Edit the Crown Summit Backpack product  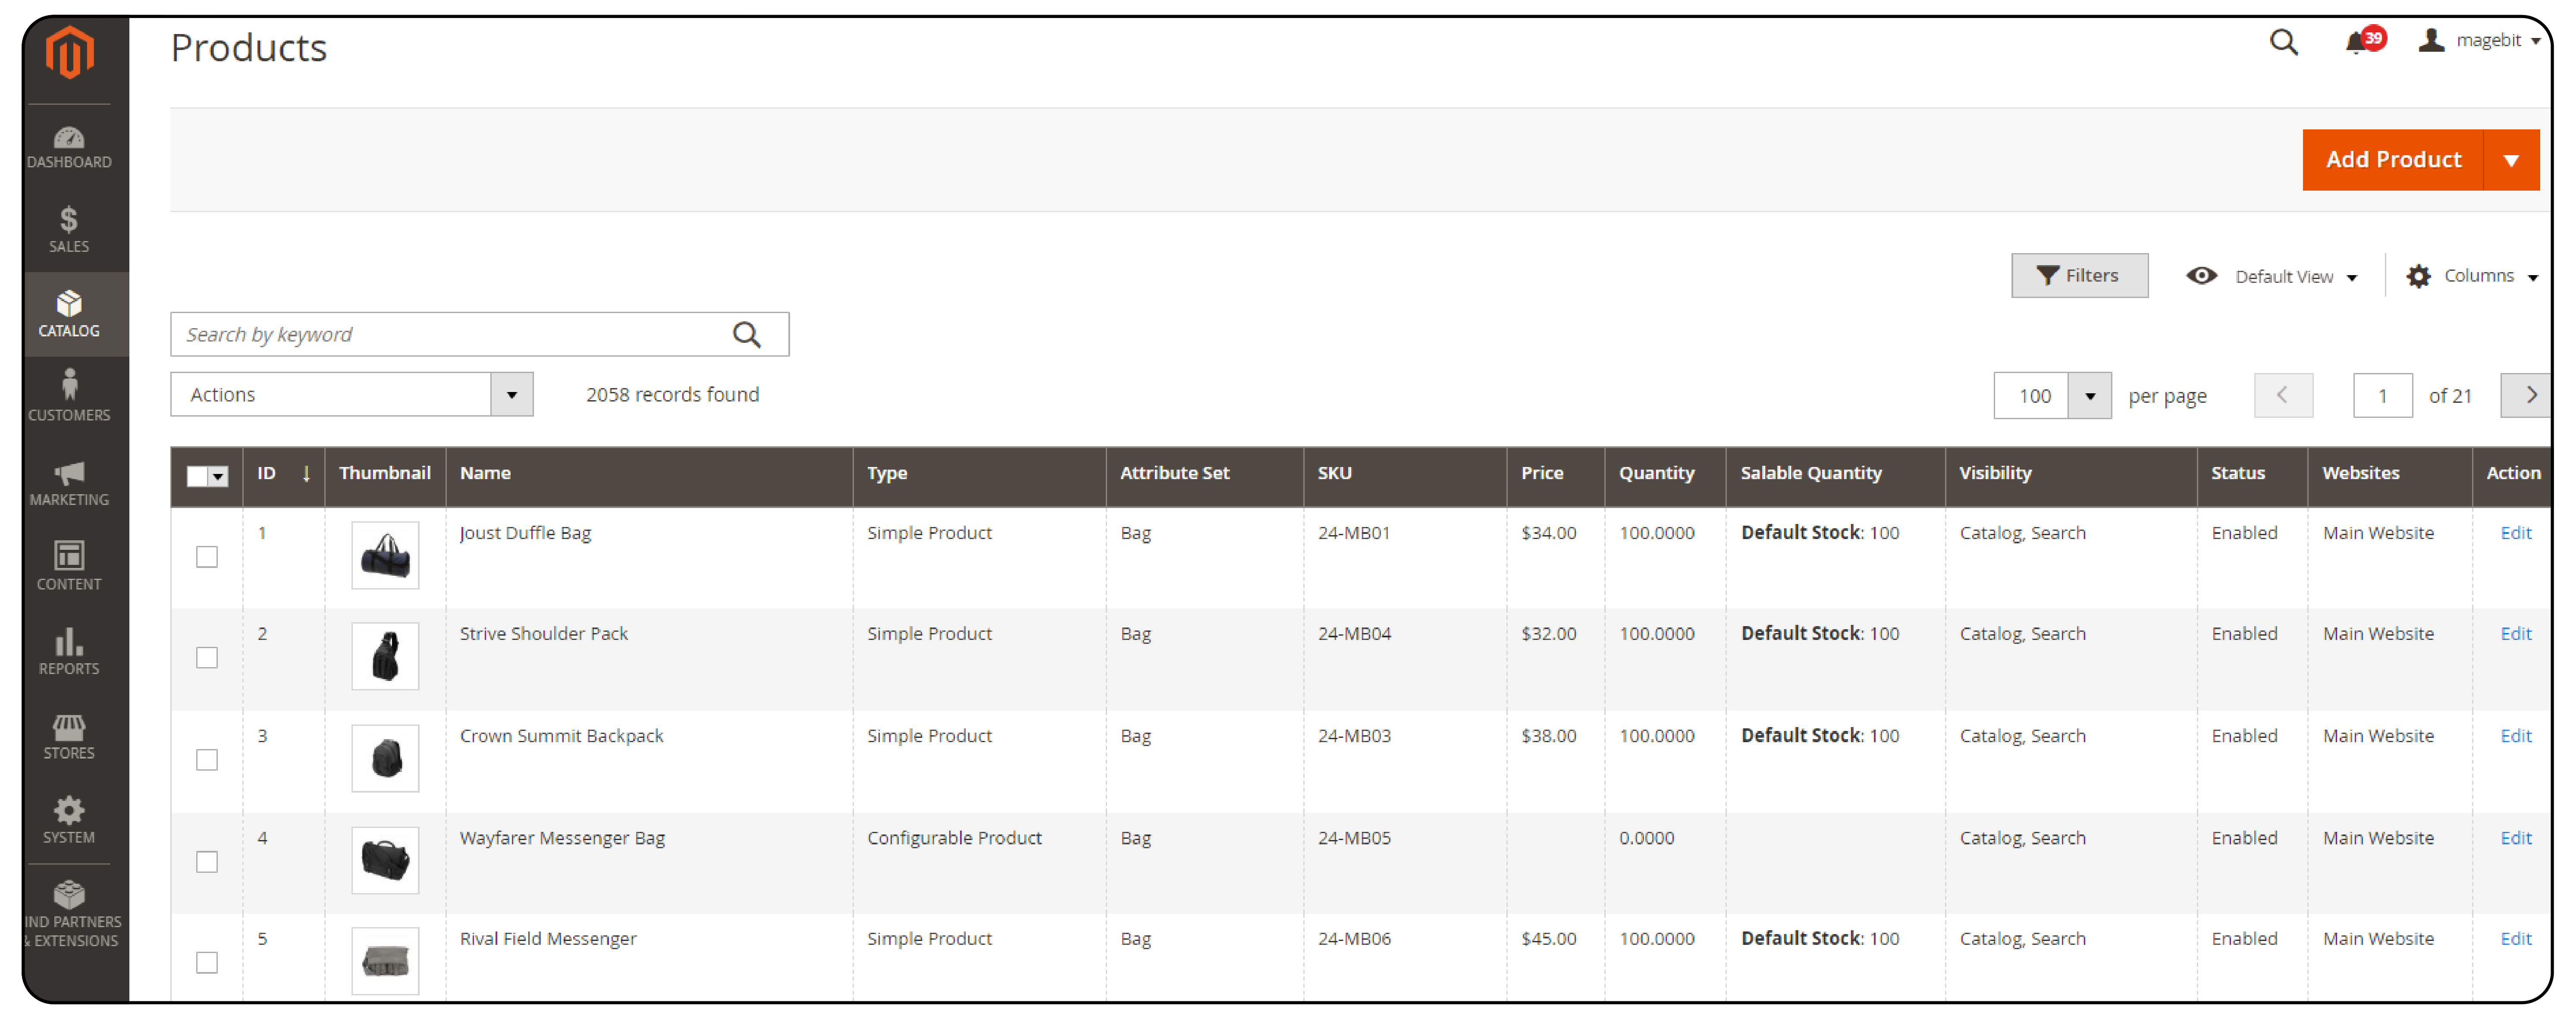(x=2515, y=736)
